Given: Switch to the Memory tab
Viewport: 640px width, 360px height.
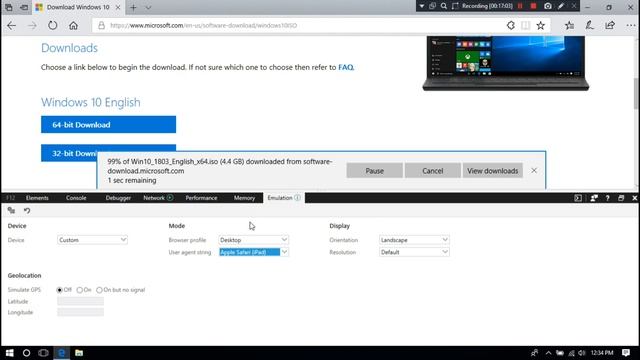Looking at the screenshot, I should (x=244, y=198).
